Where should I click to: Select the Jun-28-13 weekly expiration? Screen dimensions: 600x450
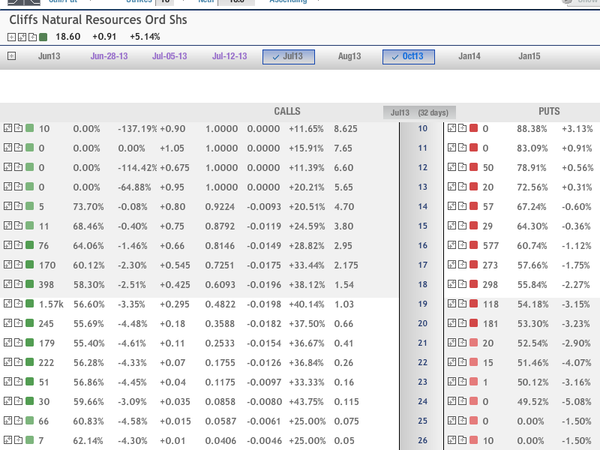(x=109, y=56)
